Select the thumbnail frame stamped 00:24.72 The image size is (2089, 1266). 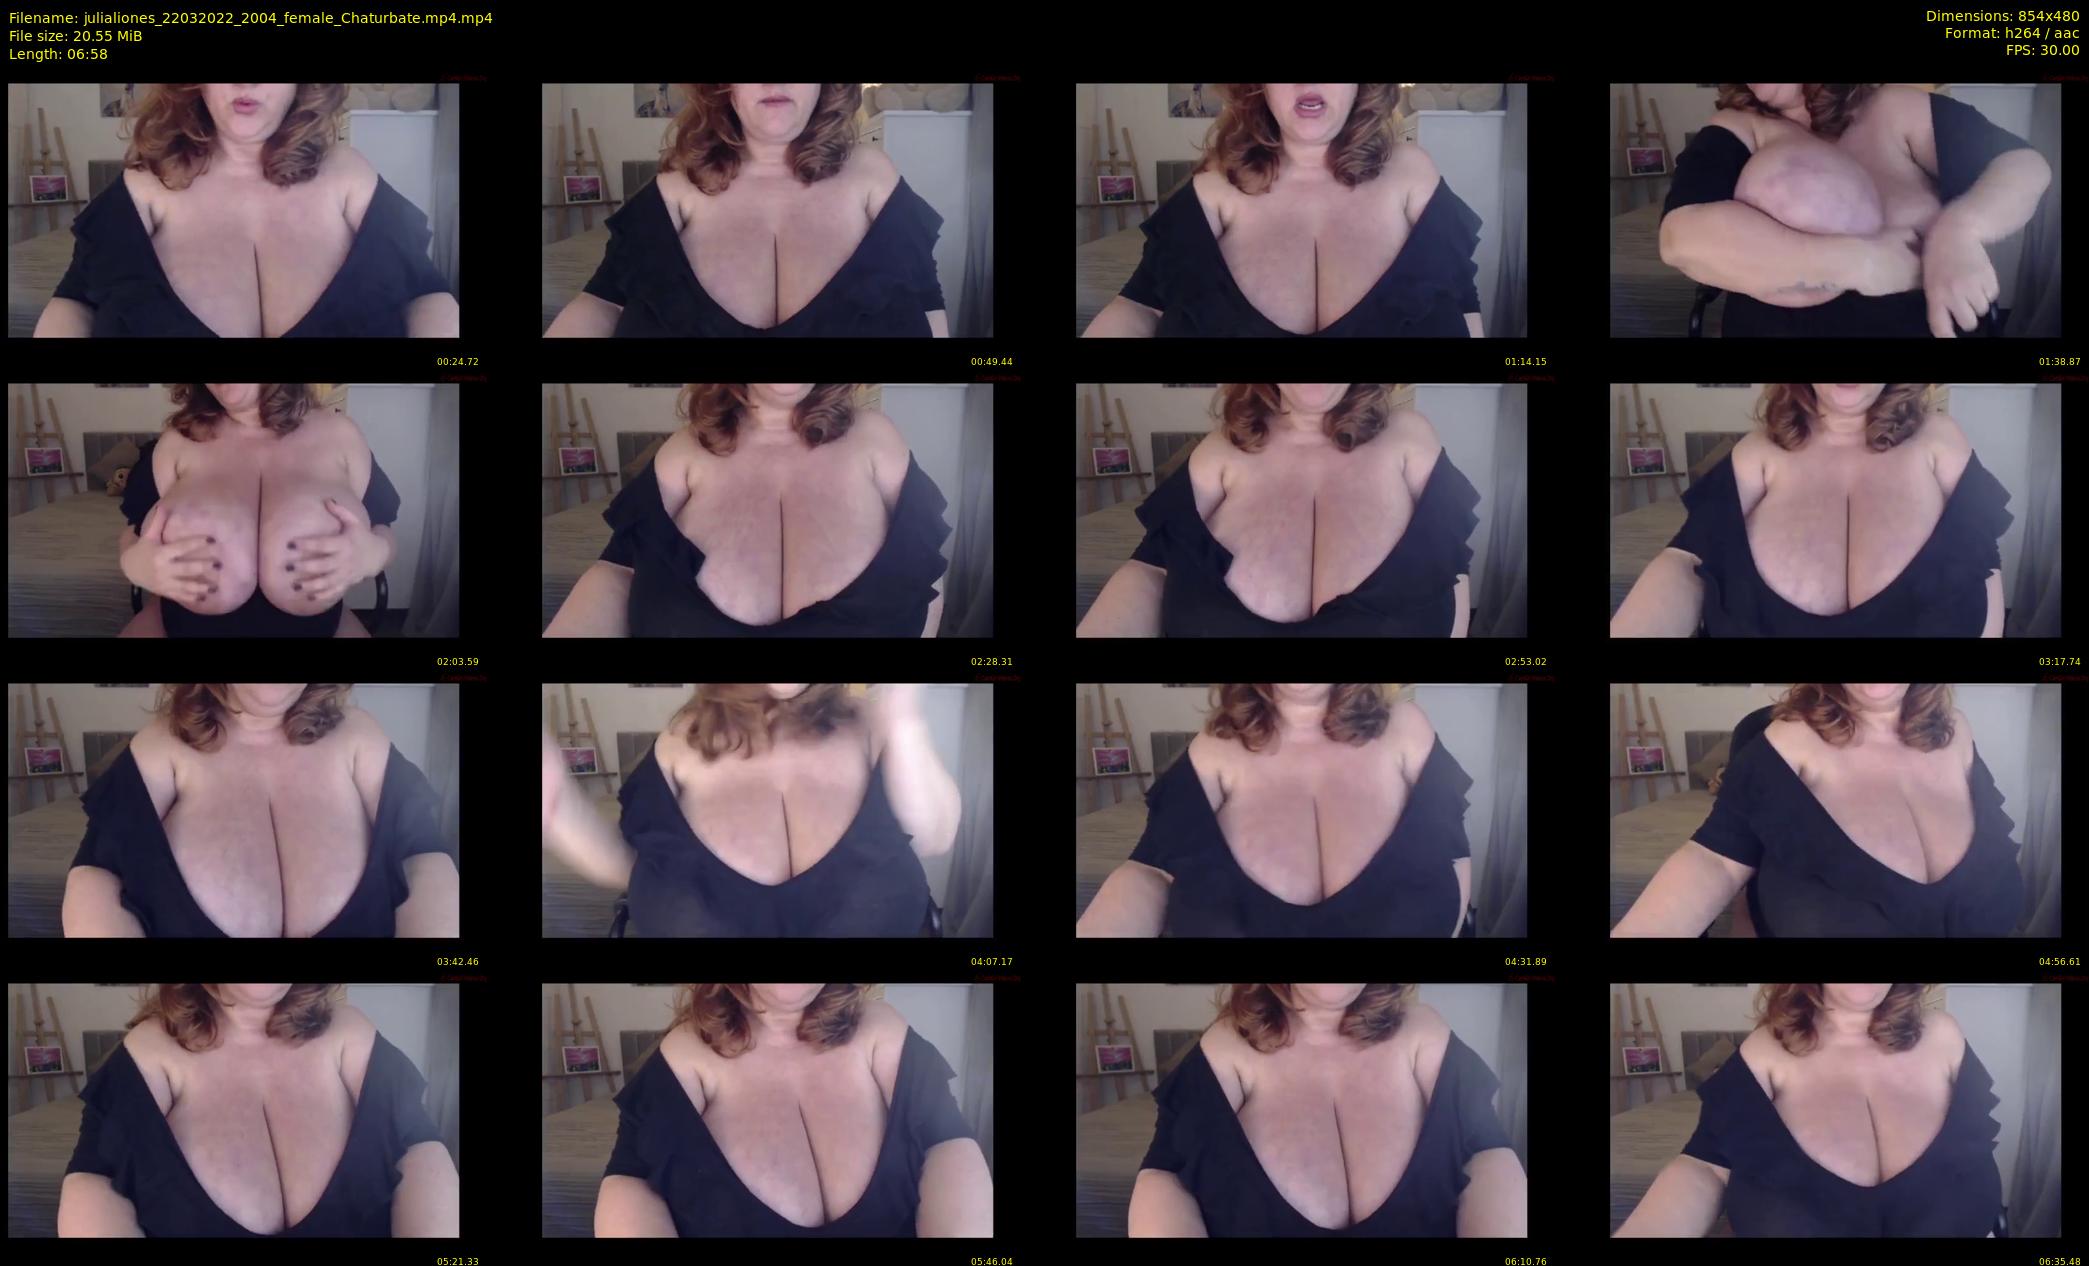point(233,210)
